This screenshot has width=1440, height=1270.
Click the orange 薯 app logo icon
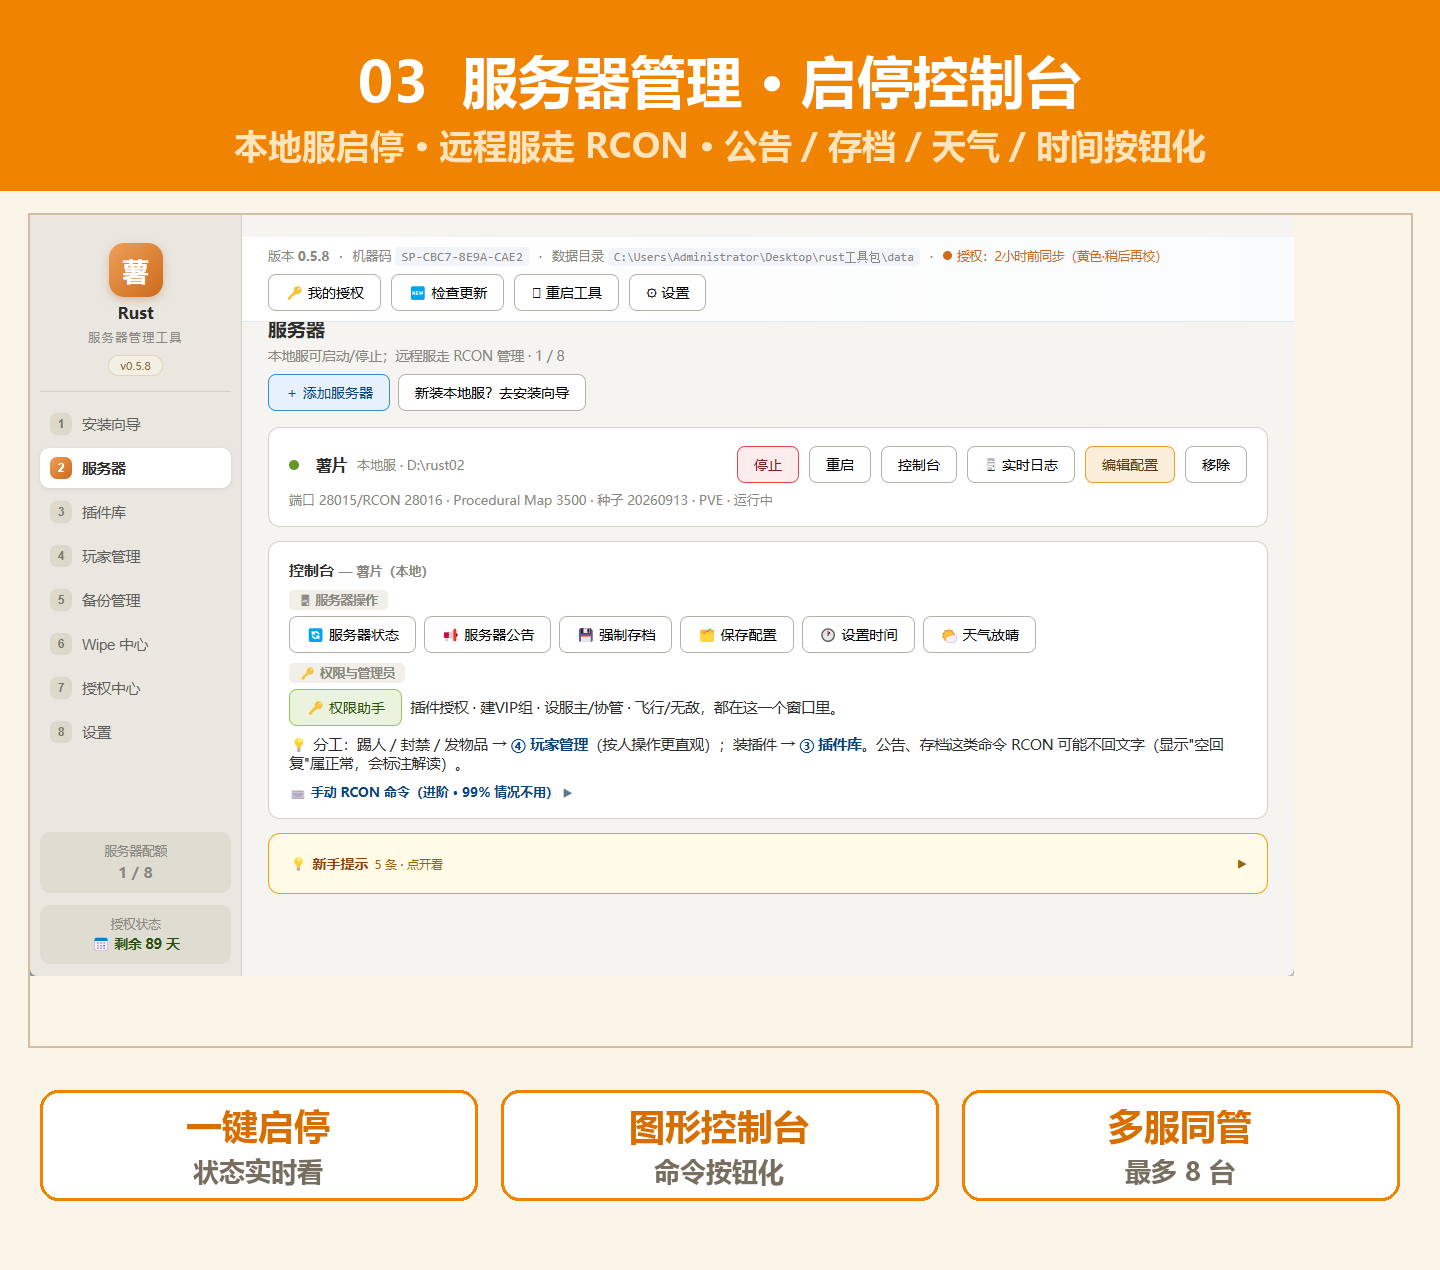pyautogui.click(x=136, y=270)
